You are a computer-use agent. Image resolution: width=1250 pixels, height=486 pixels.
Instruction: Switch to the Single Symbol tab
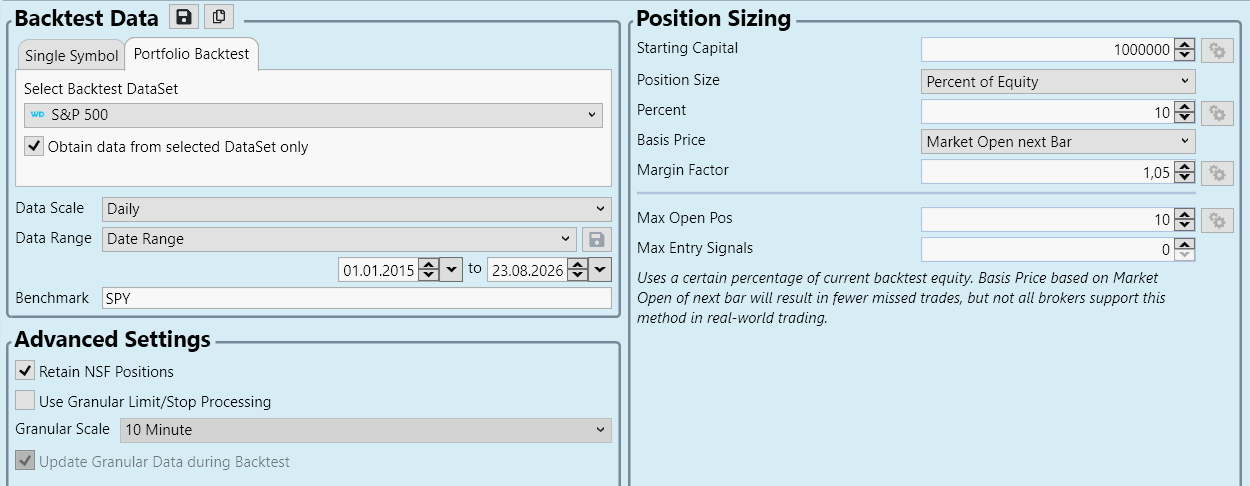point(71,56)
